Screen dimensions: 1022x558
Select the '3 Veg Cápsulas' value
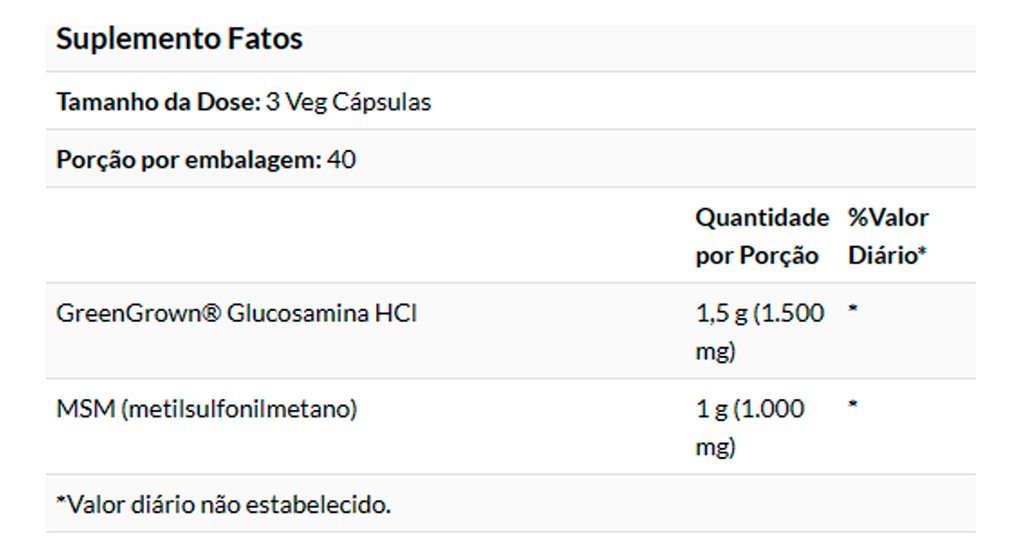pyautogui.click(x=349, y=102)
